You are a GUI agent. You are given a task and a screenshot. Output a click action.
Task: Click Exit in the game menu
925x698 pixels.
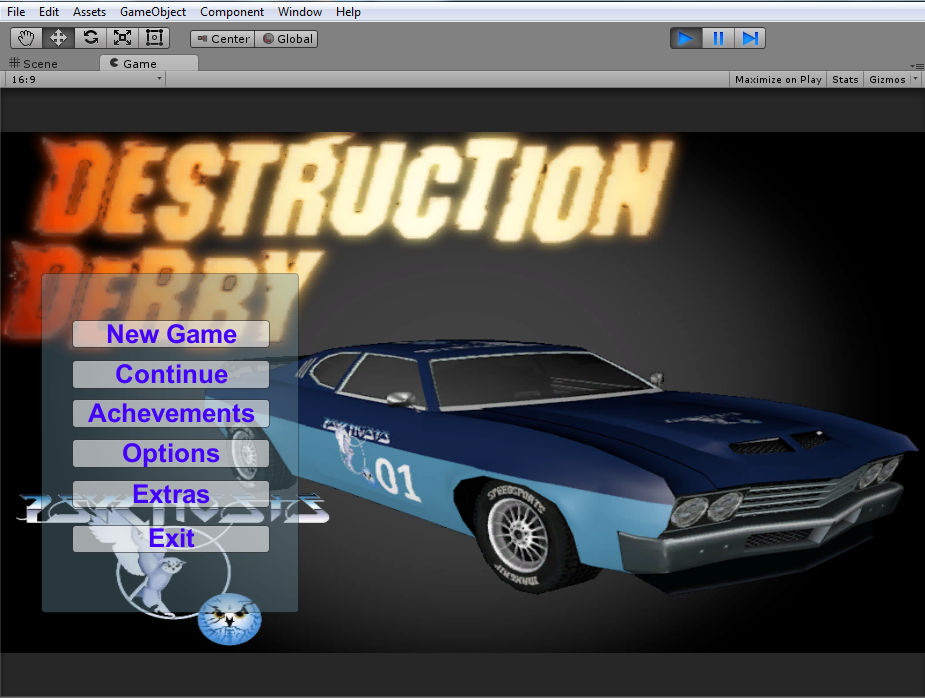(x=170, y=538)
